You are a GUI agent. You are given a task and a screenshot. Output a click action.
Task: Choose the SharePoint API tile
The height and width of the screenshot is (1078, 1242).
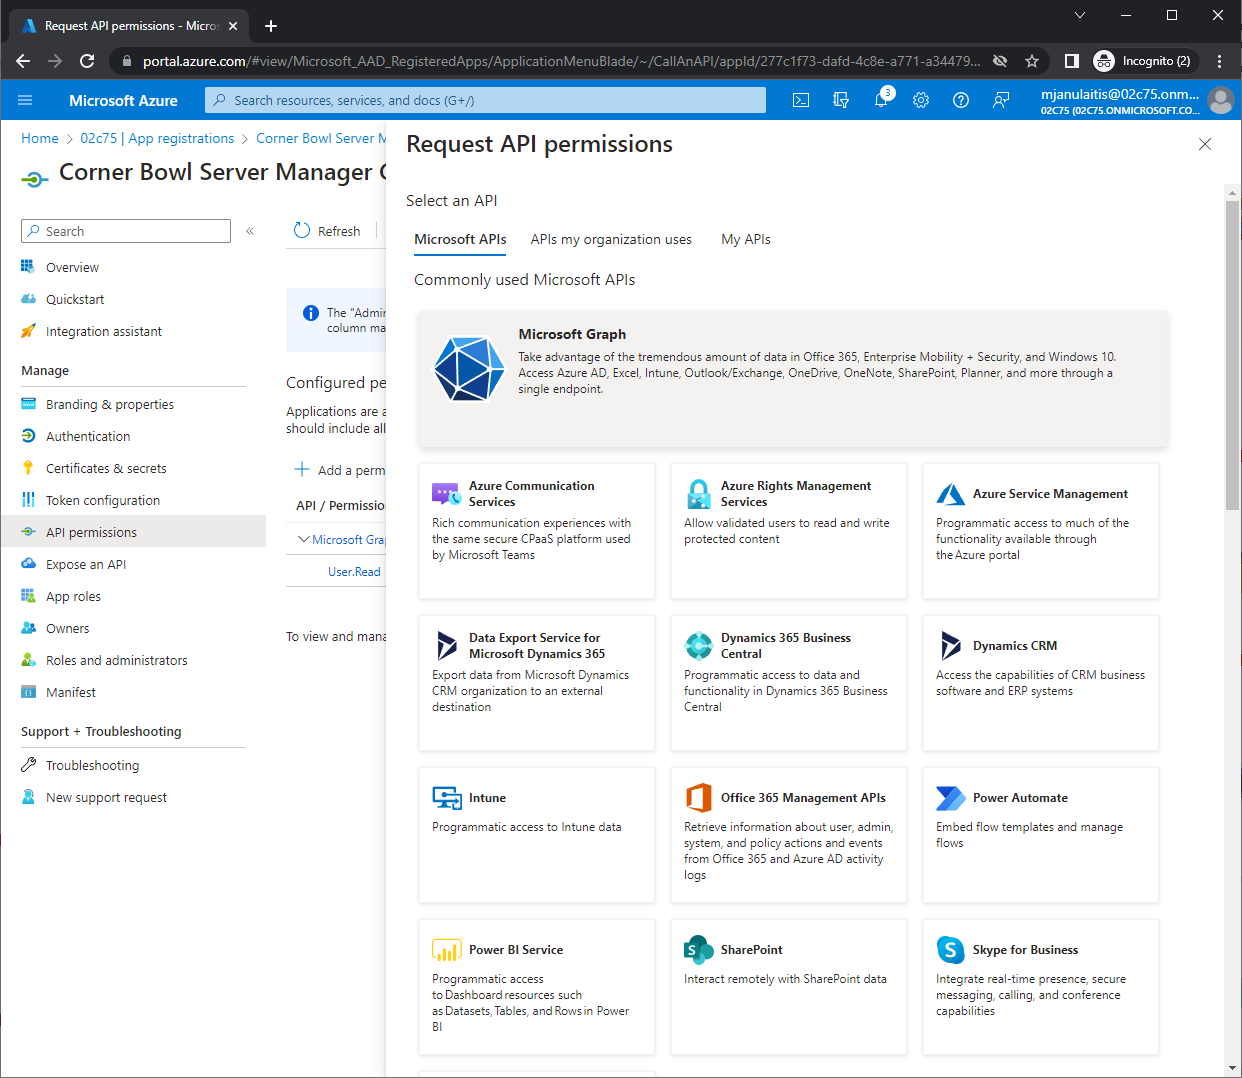click(x=788, y=986)
